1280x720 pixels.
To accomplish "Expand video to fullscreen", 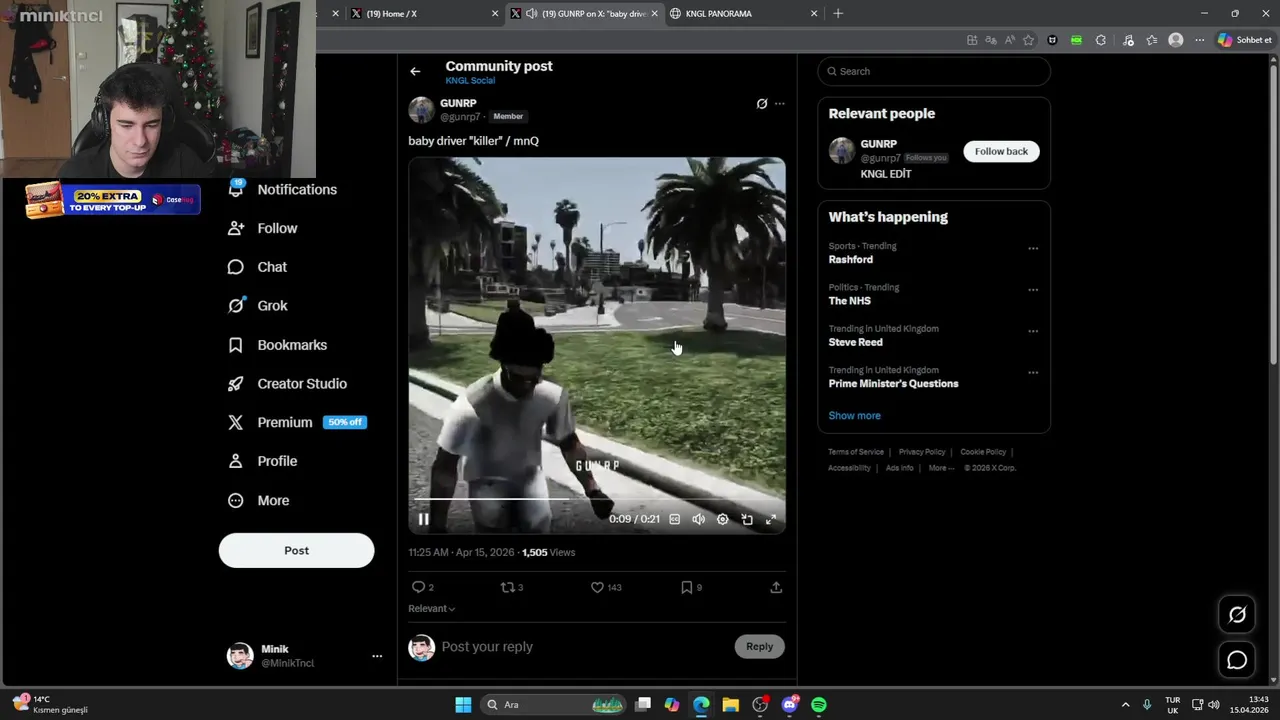I will 771,519.
